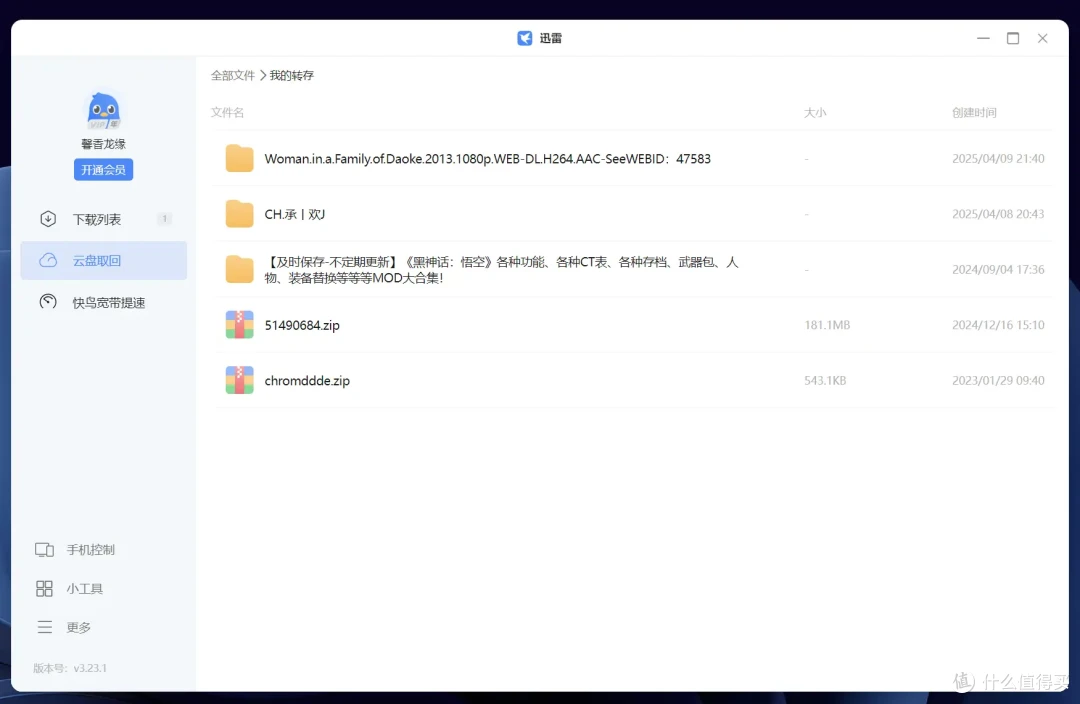1080x704 pixels.
Task: Click the date 2023/01/29 09:40
Action: [x=998, y=380]
